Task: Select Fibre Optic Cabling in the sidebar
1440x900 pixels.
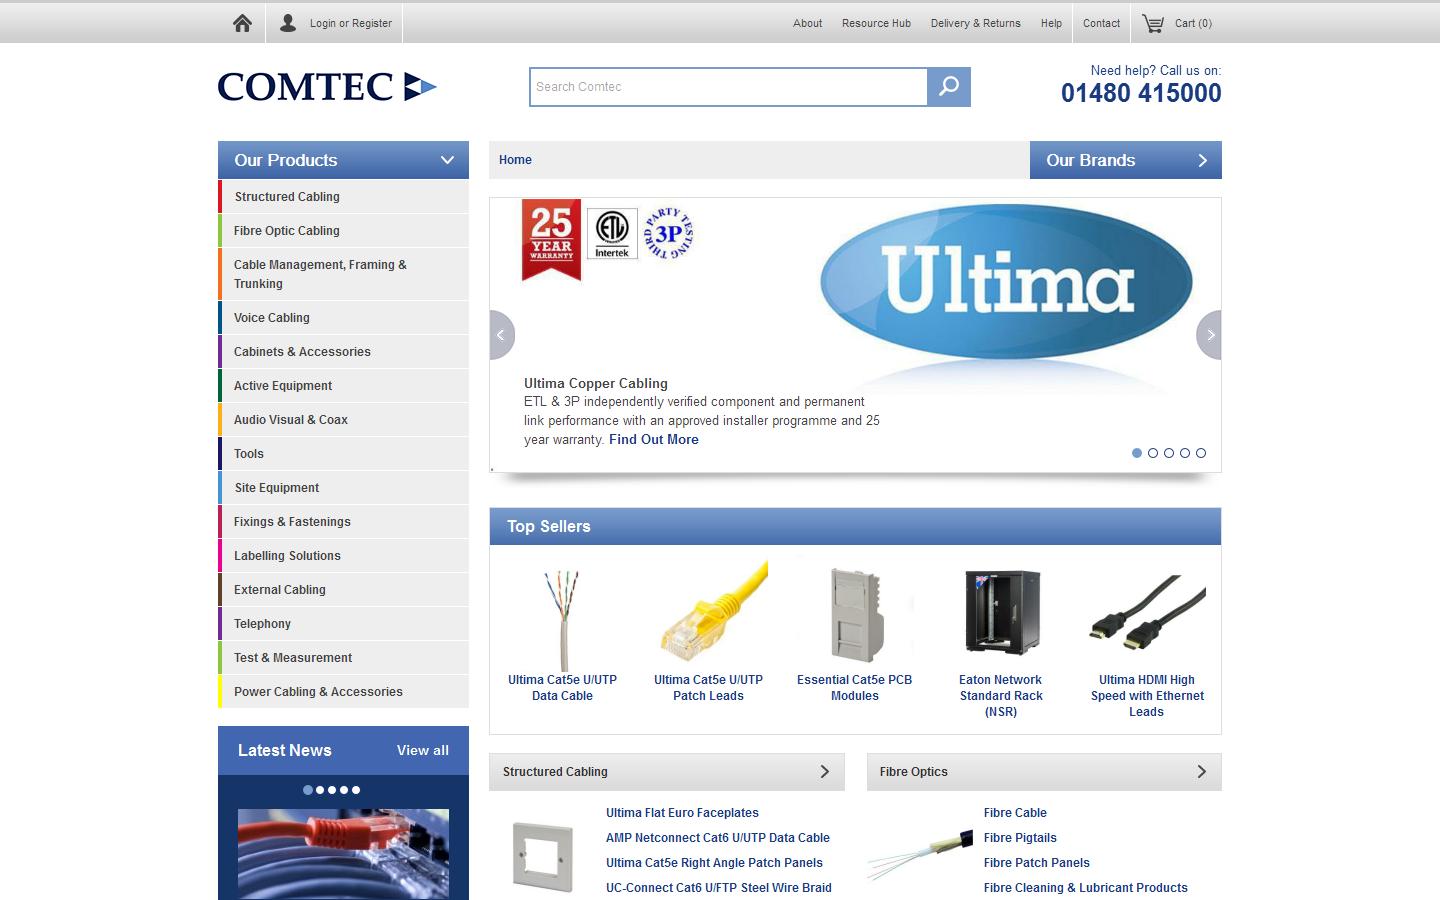Action: (x=287, y=231)
